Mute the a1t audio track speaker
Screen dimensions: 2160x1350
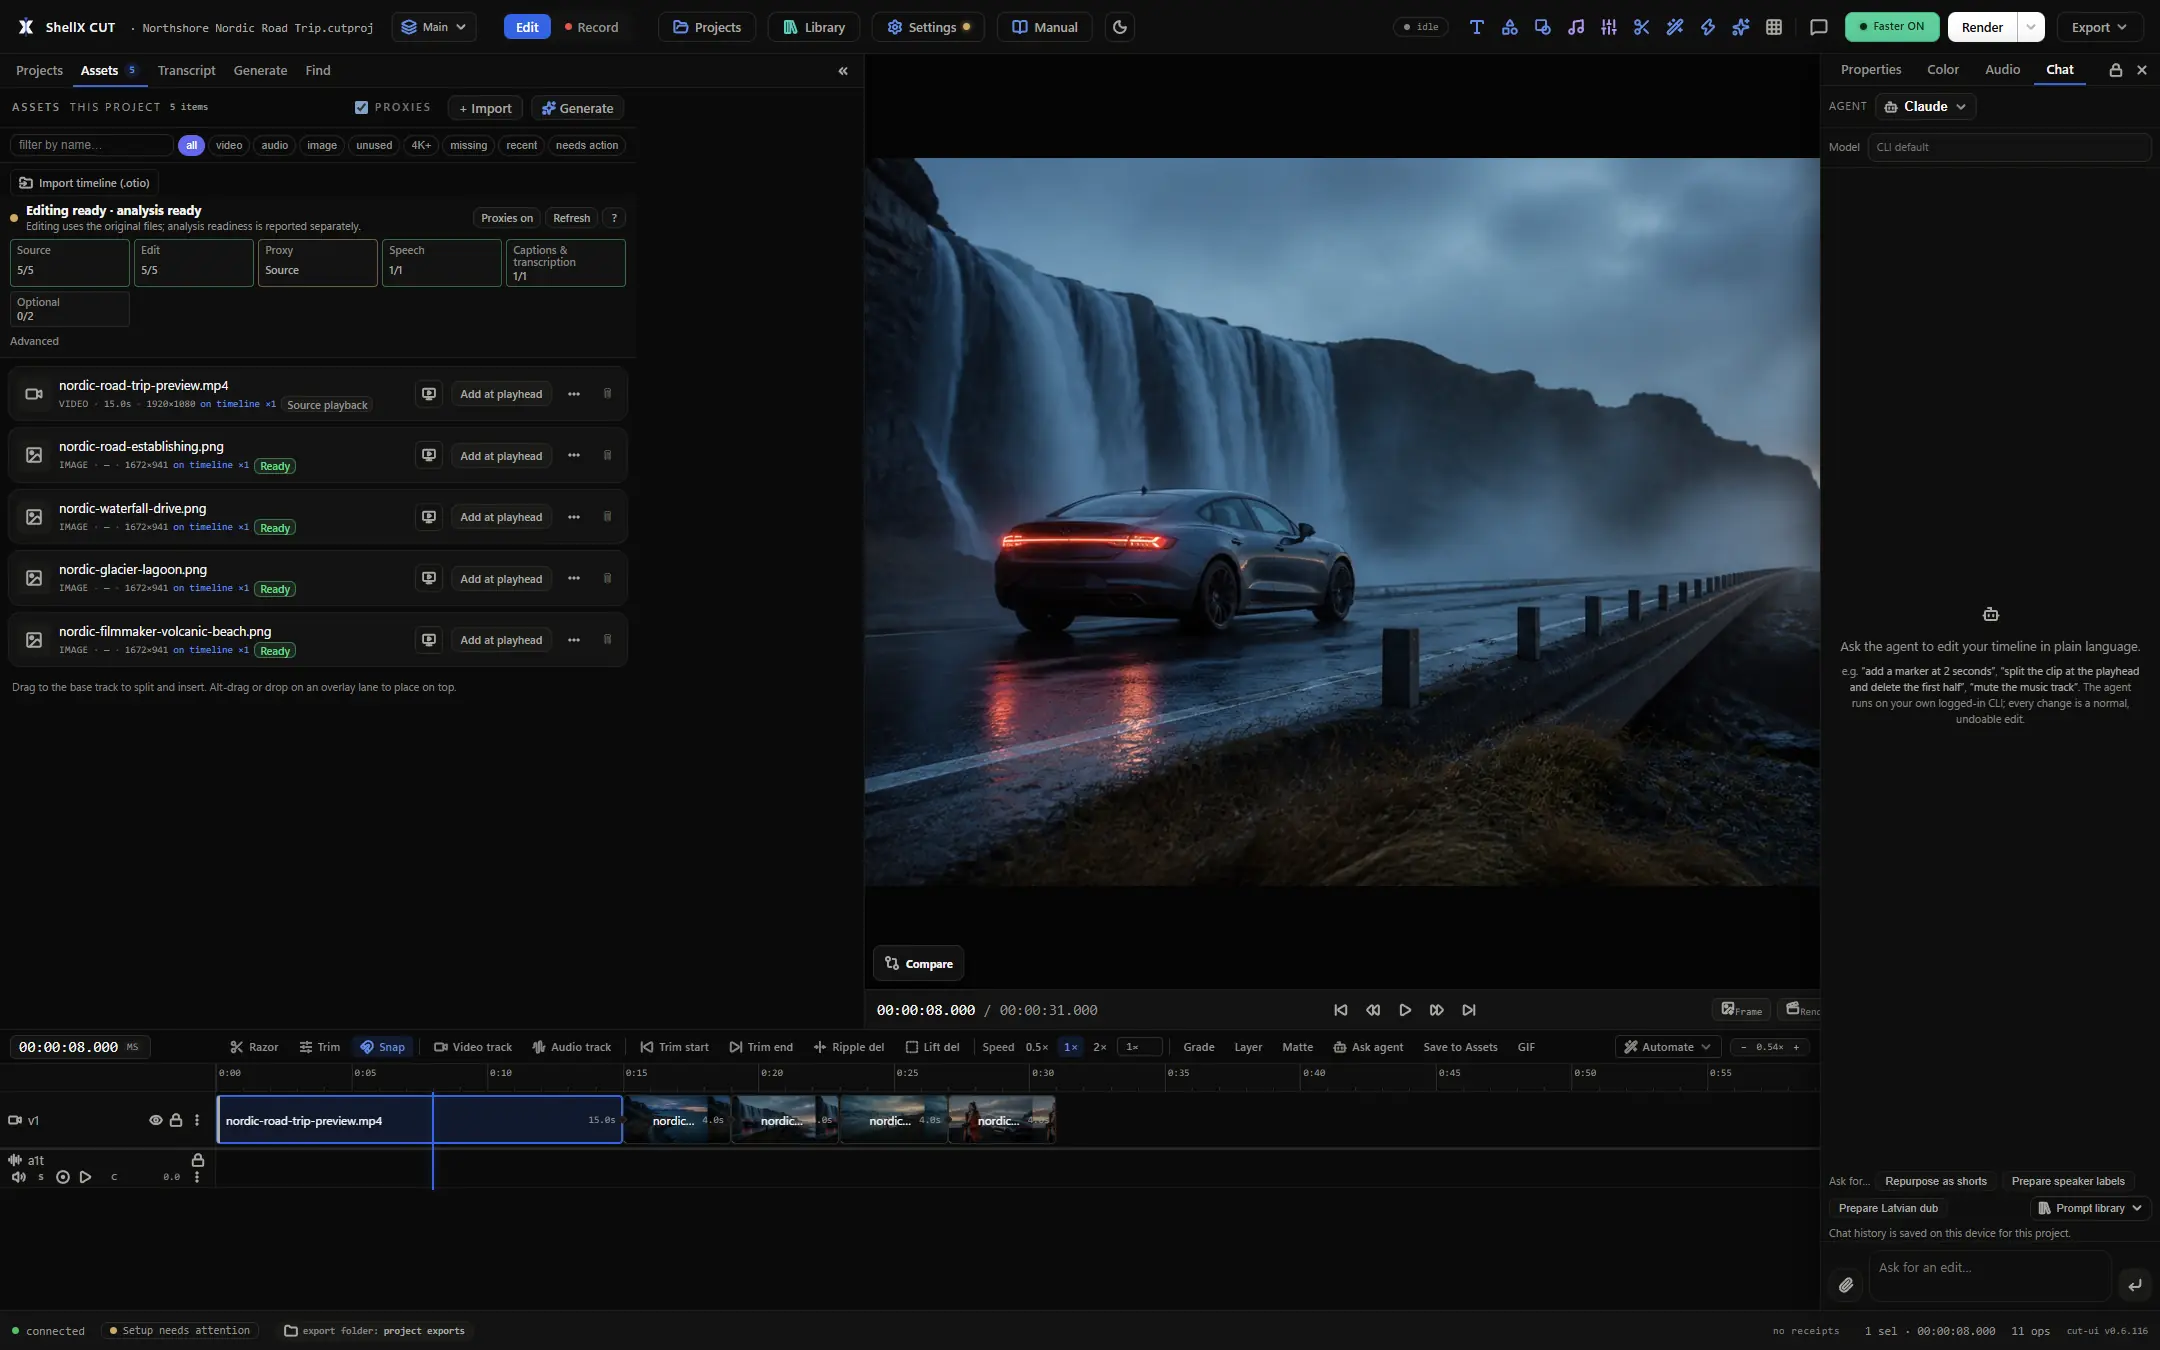(x=19, y=1177)
